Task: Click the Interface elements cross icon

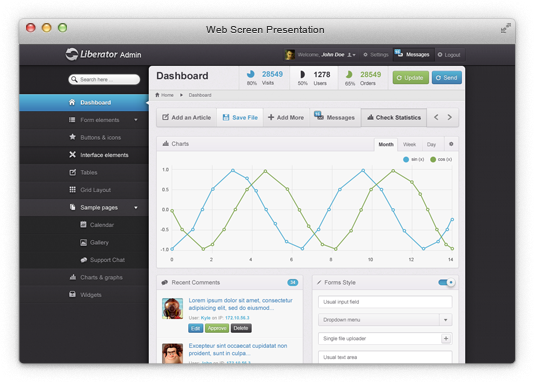Action: coord(72,155)
